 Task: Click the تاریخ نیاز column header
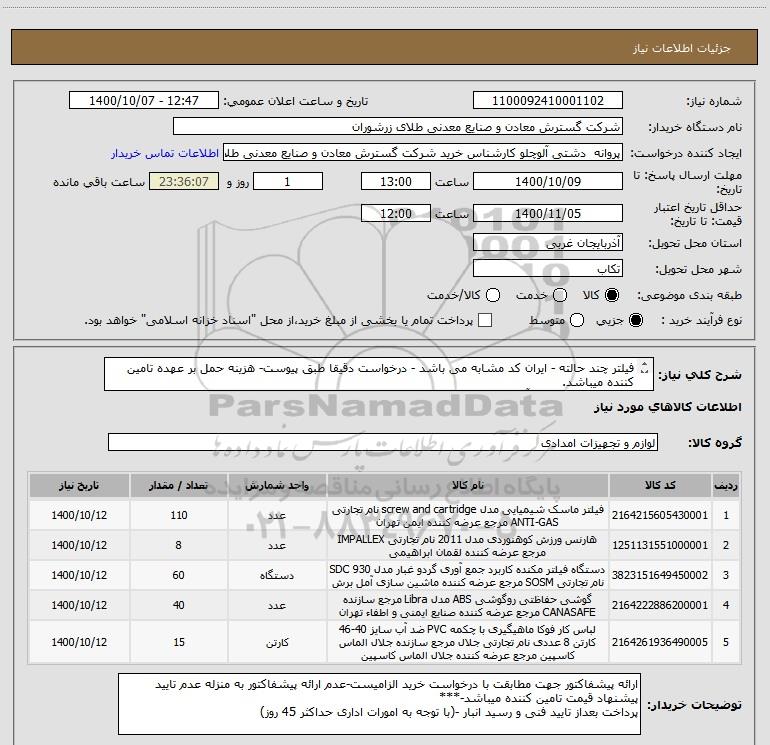[x=79, y=485]
